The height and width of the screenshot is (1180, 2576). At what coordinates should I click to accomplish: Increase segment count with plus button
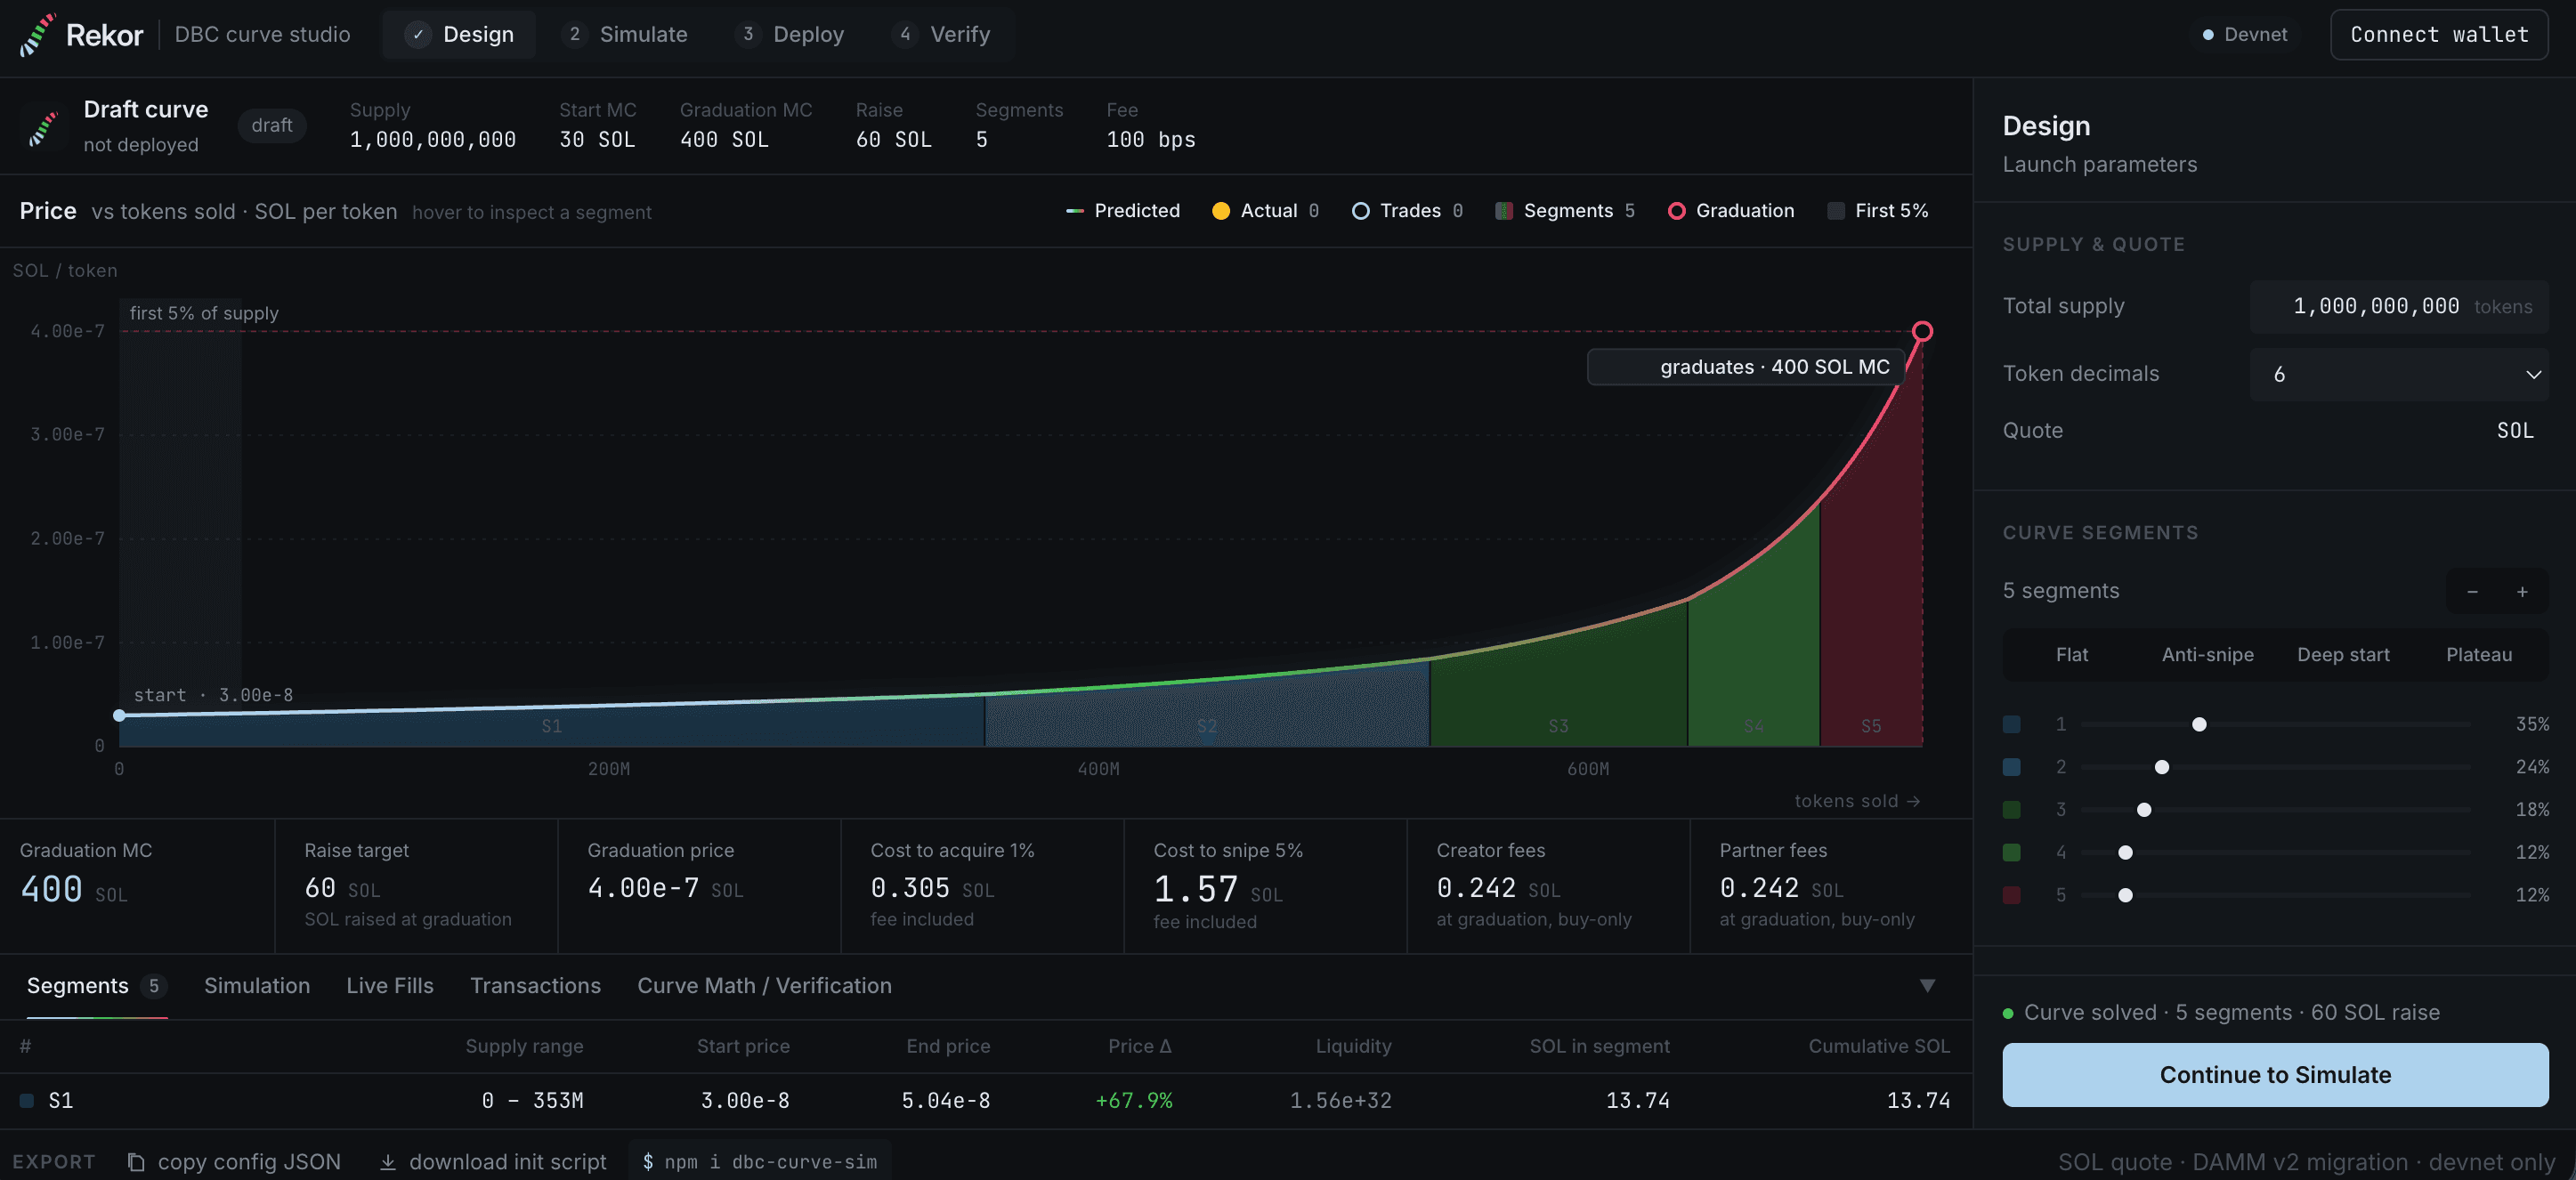tap(2522, 592)
